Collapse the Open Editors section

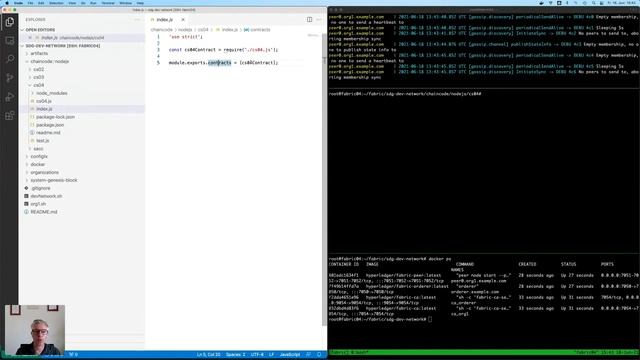(x=23, y=30)
